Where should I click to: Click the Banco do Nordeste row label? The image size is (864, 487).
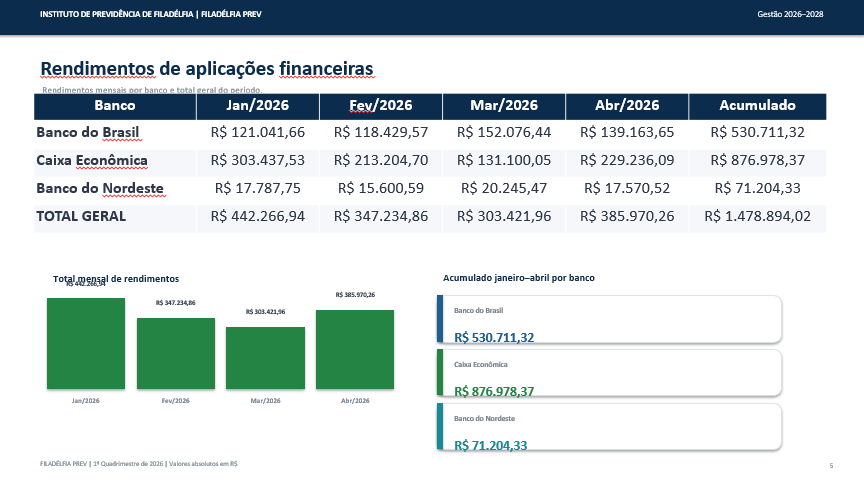(100, 188)
